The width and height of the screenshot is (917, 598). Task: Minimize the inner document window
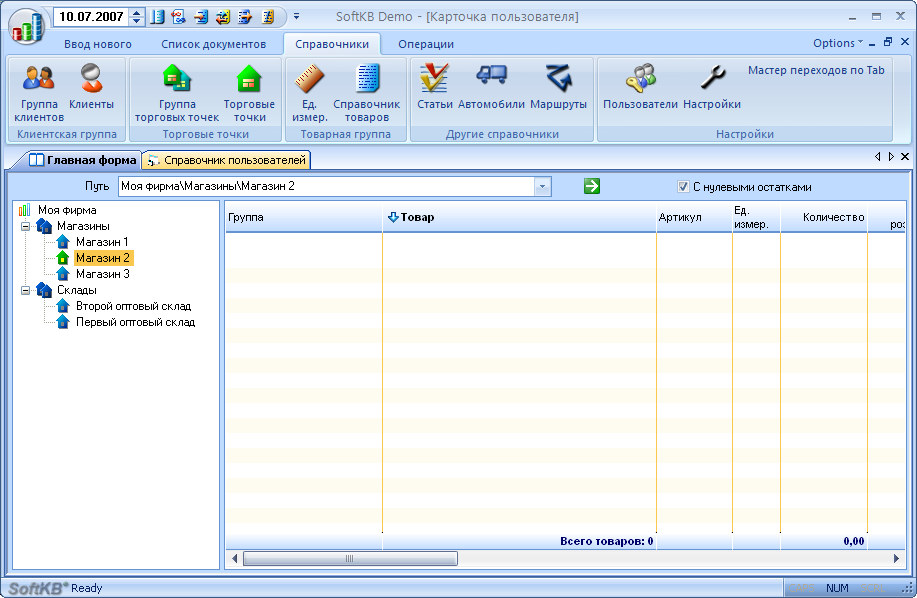(872, 43)
